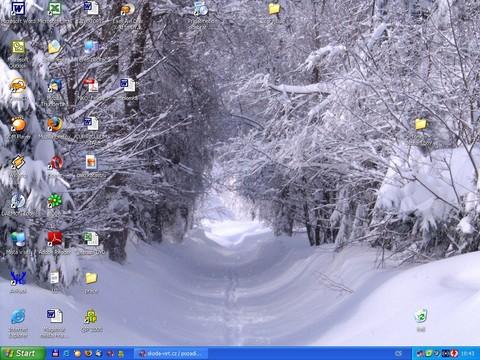
Task: Click the taskbar clock showing 10:43
Action: [468, 353]
